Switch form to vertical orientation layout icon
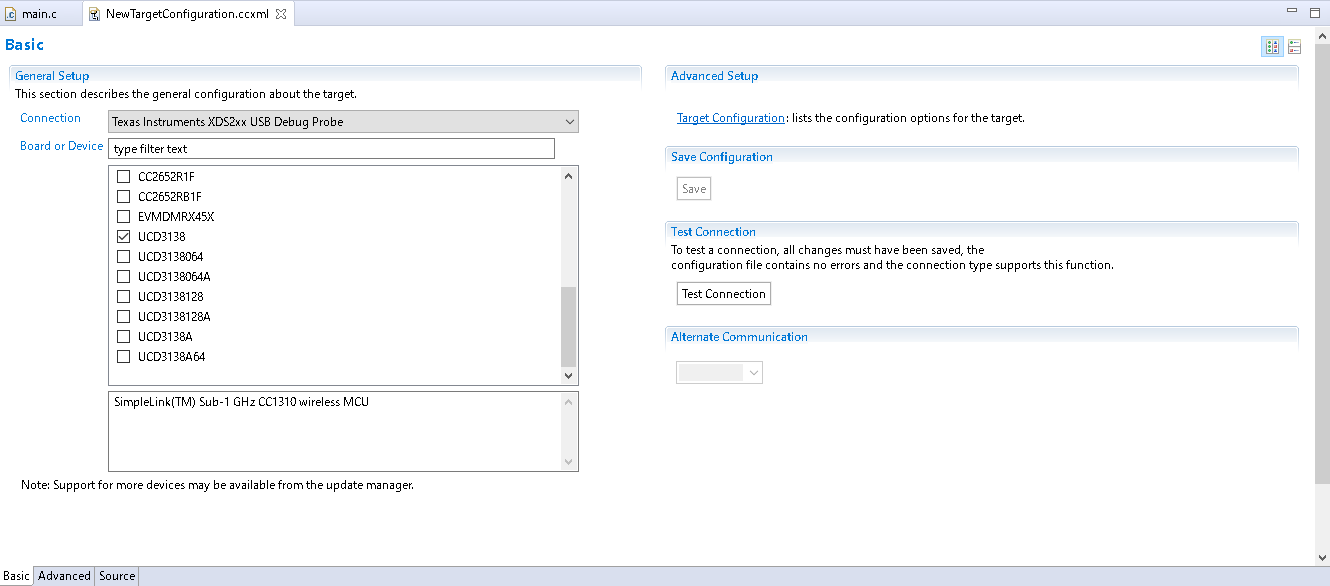The width and height of the screenshot is (1330, 586). [1294, 47]
